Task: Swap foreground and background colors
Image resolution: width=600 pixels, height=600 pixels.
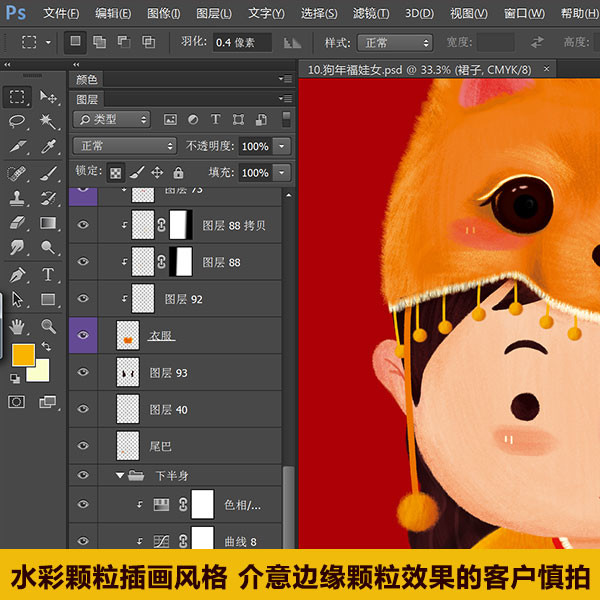Action: point(47,346)
